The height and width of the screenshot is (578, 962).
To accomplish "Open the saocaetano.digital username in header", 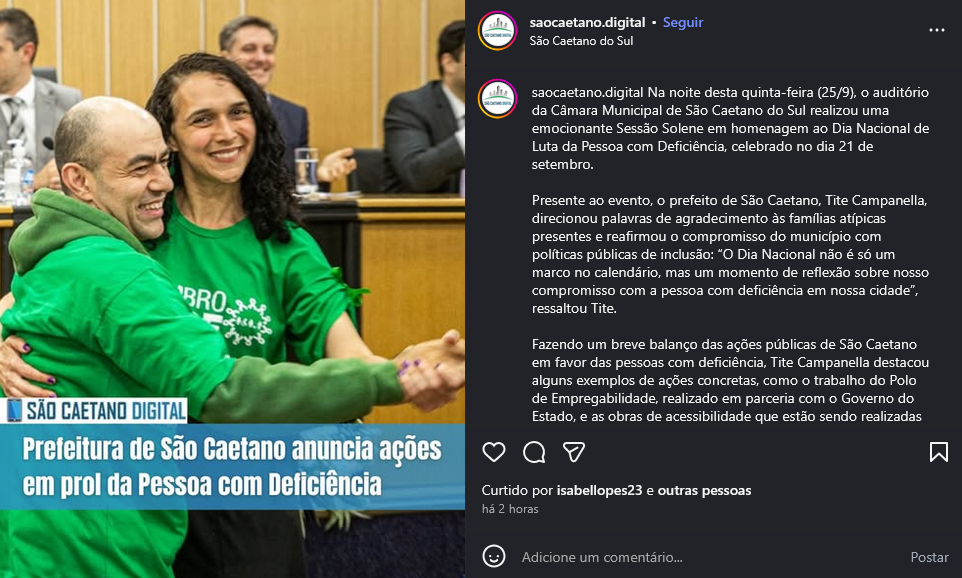I will [587, 22].
